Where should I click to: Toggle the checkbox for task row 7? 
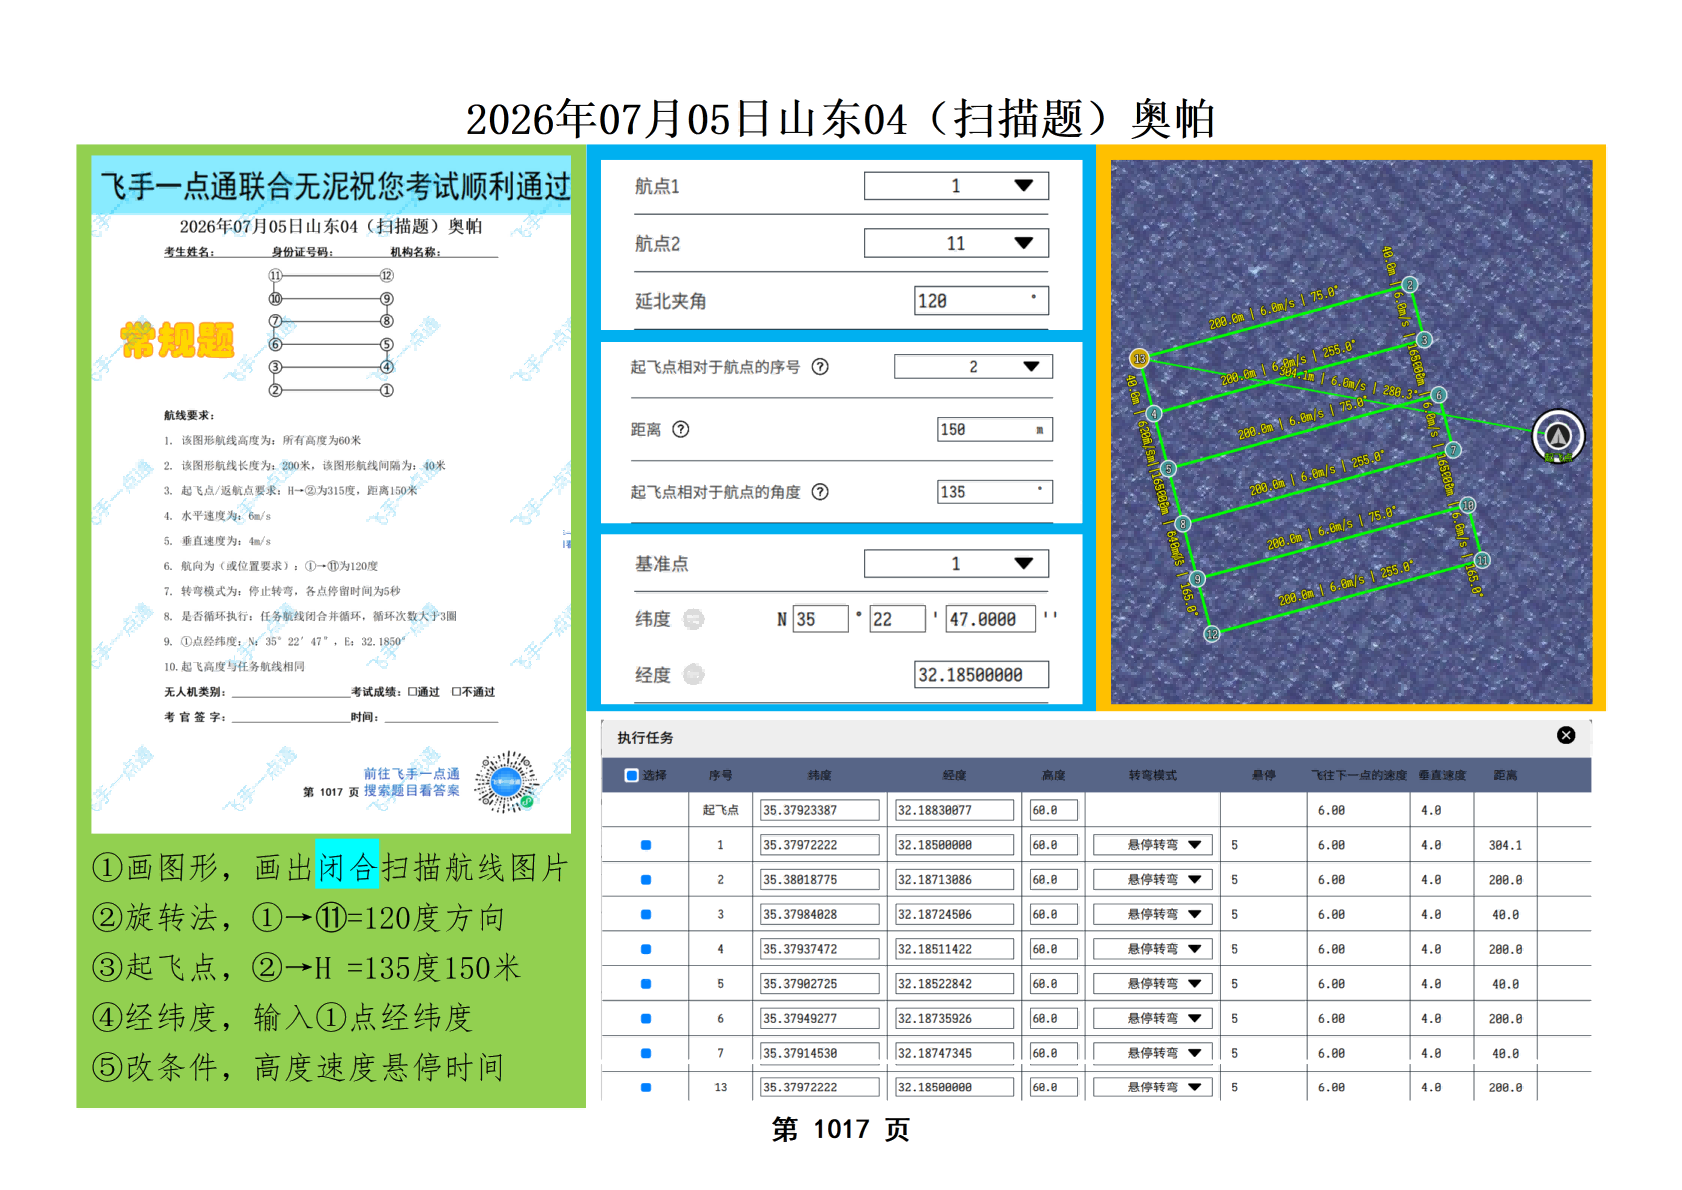tap(646, 1053)
